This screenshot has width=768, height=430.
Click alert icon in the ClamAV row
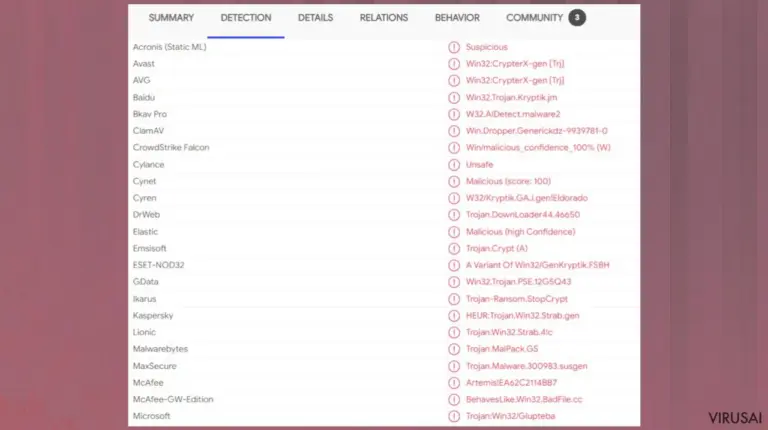(x=454, y=131)
